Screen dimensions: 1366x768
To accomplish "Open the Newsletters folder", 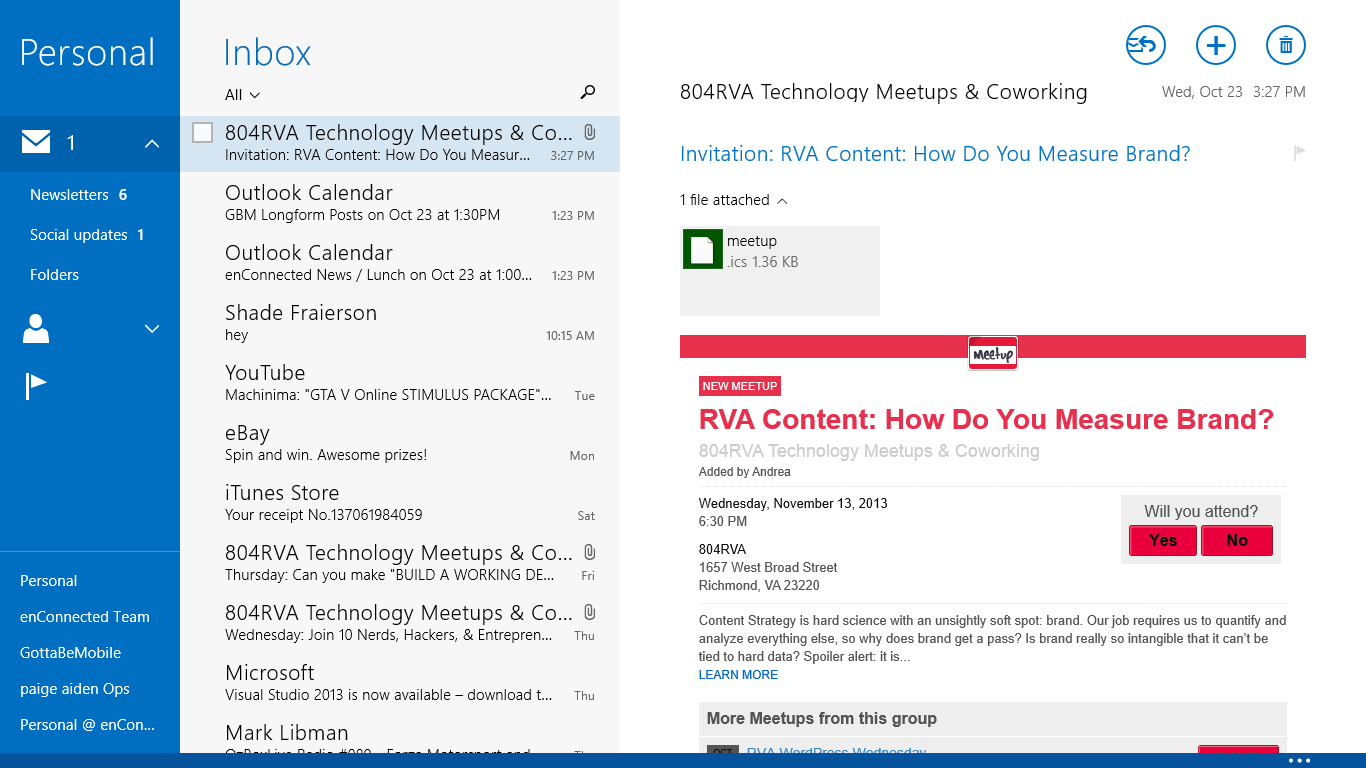I will 78,195.
